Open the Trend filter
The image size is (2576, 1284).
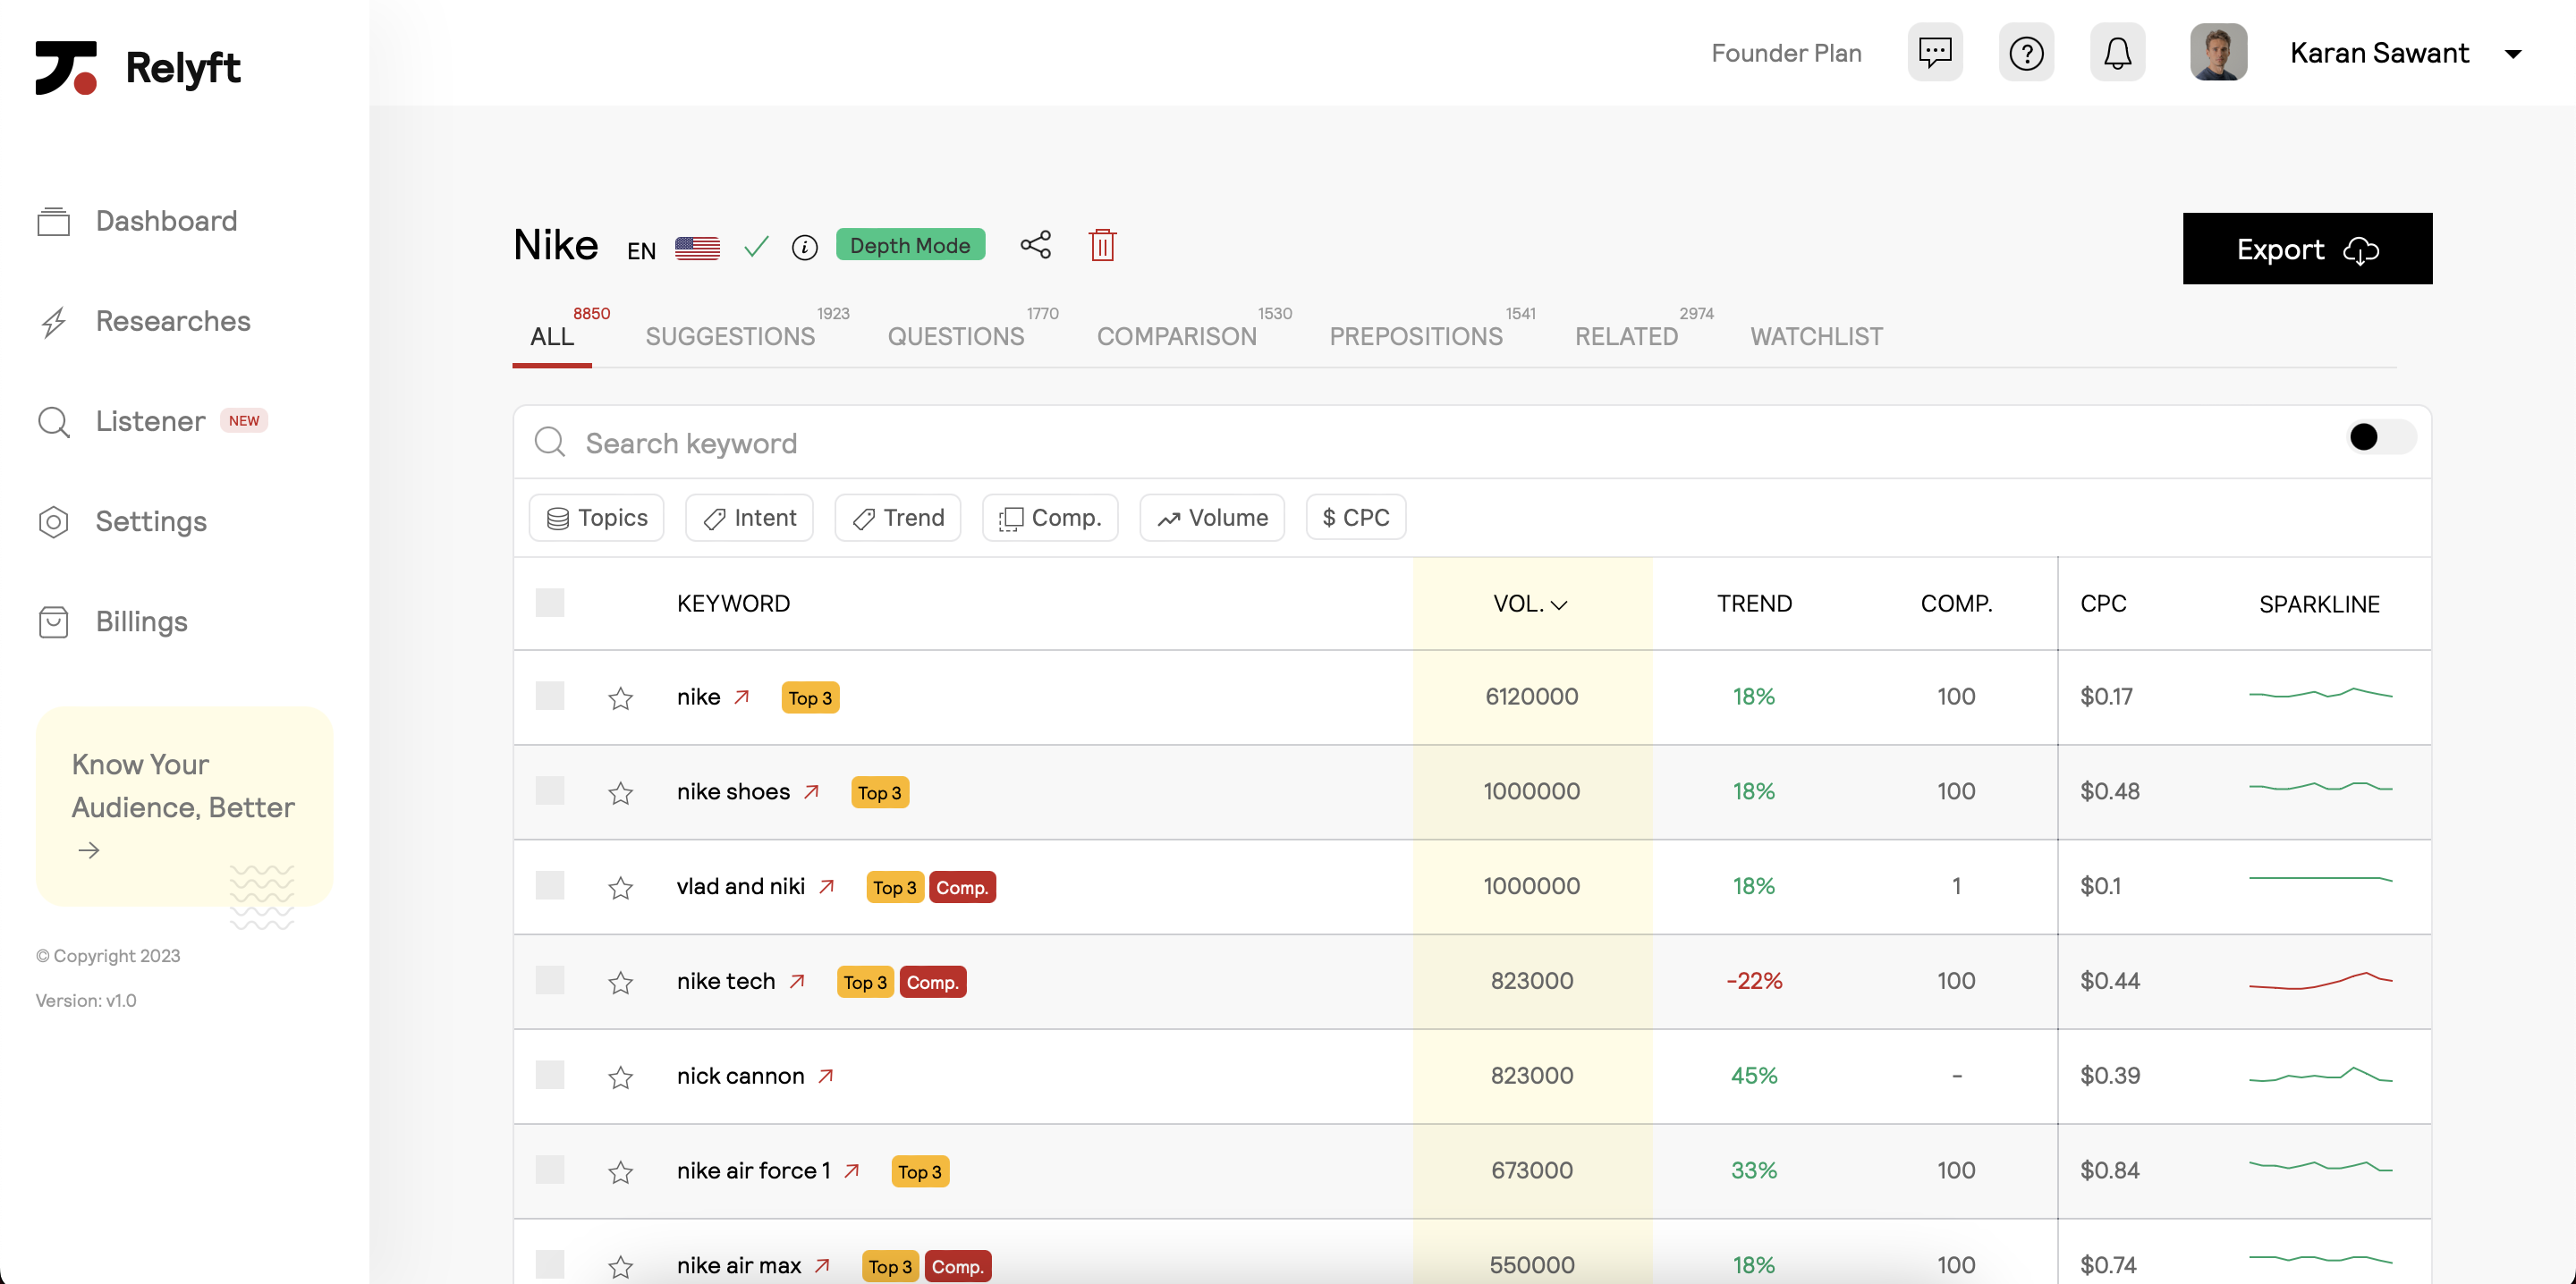click(x=897, y=517)
